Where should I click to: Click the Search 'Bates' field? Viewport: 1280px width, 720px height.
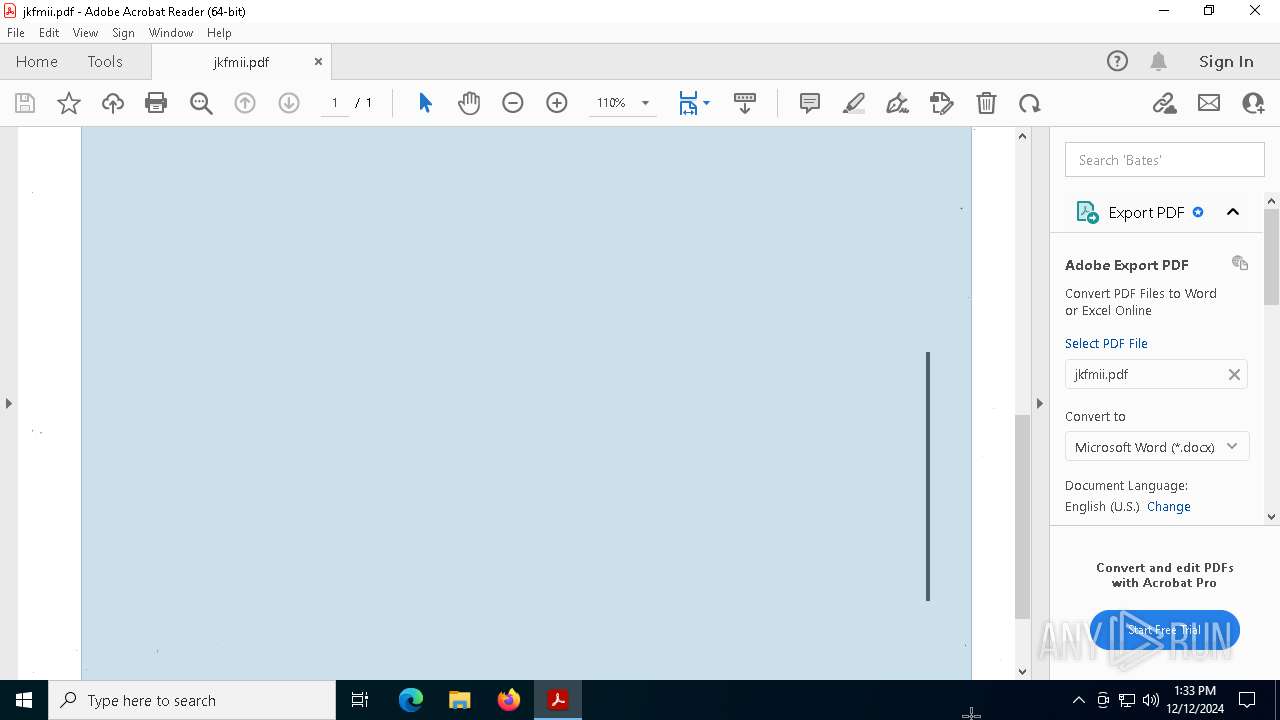coord(1165,160)
